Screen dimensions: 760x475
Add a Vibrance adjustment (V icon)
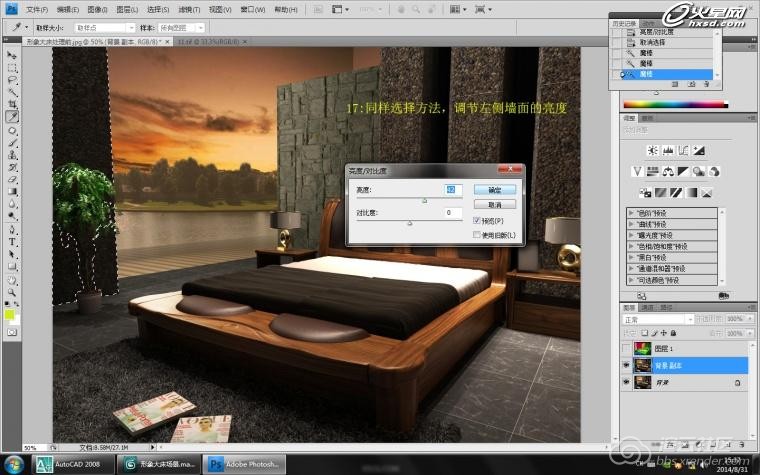637,171
